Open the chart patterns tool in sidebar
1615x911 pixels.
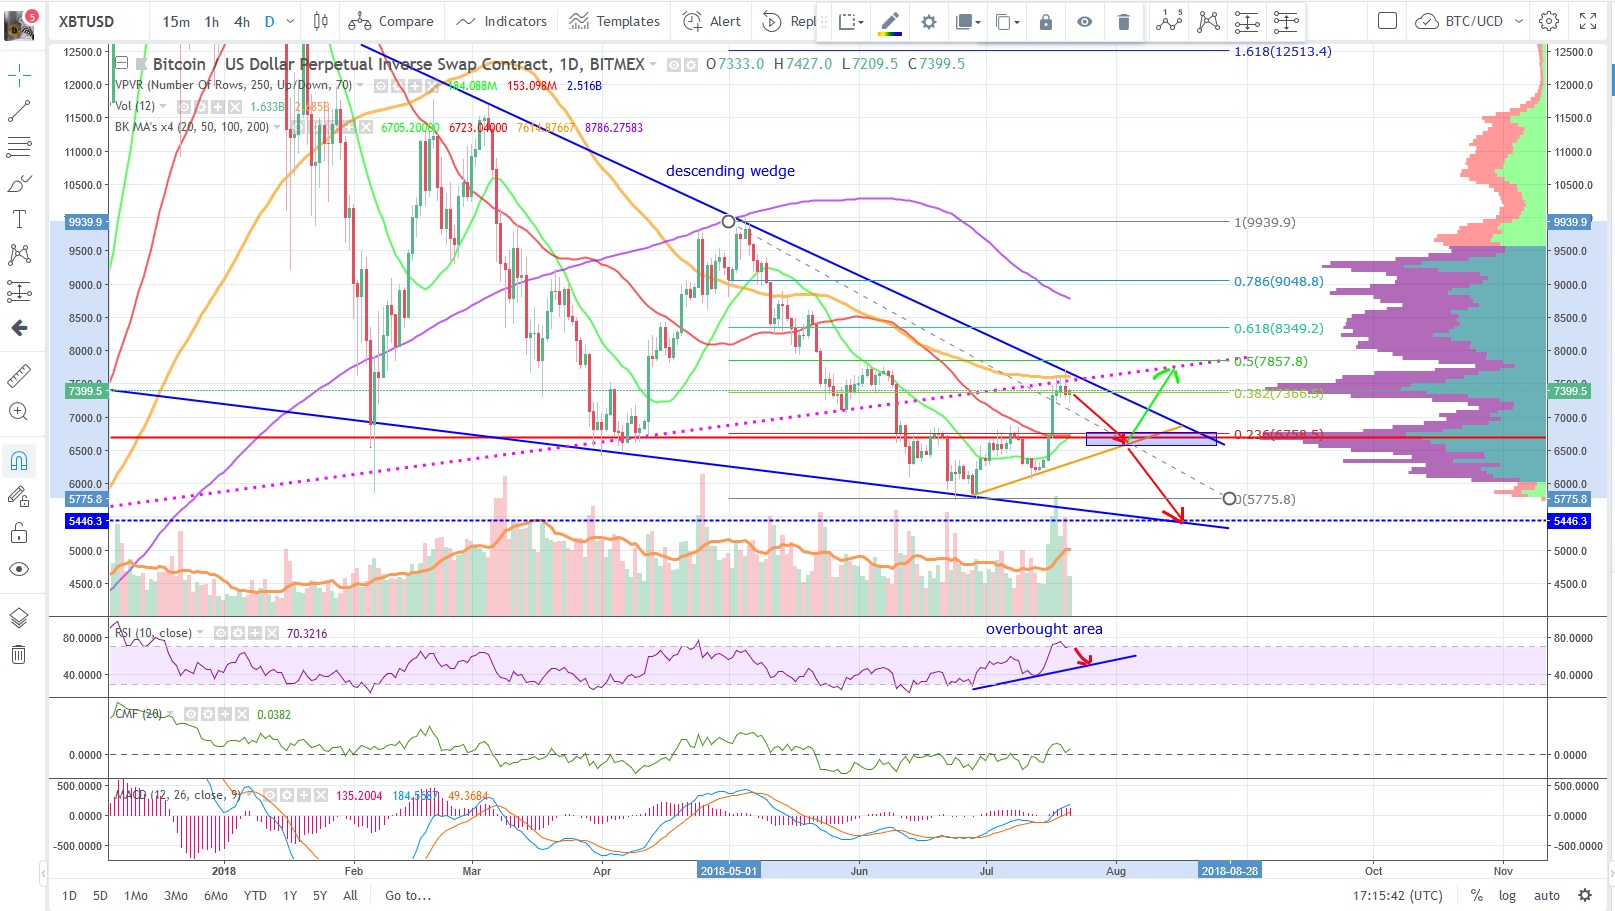coord(19,255)
